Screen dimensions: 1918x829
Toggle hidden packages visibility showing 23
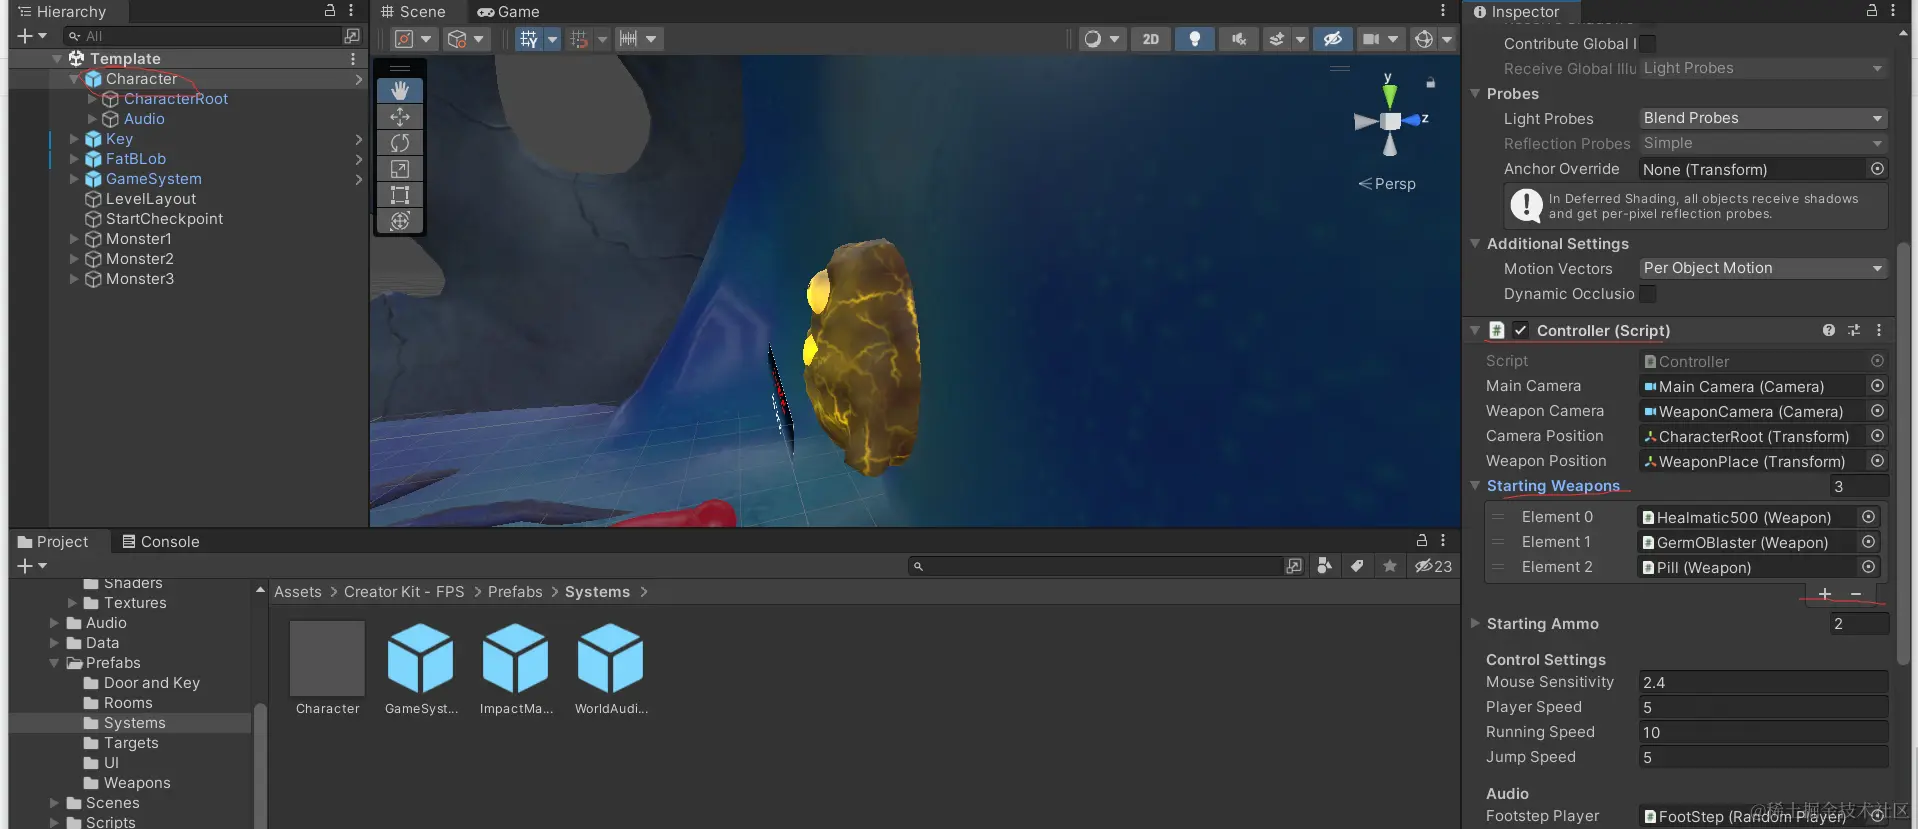pyautogui.click(x=1433, y=566)
